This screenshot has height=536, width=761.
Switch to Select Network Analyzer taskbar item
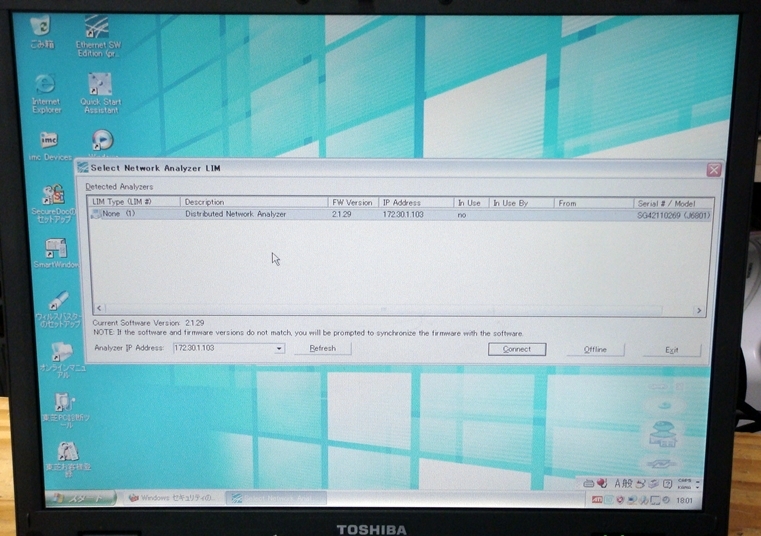coord(276,498)
